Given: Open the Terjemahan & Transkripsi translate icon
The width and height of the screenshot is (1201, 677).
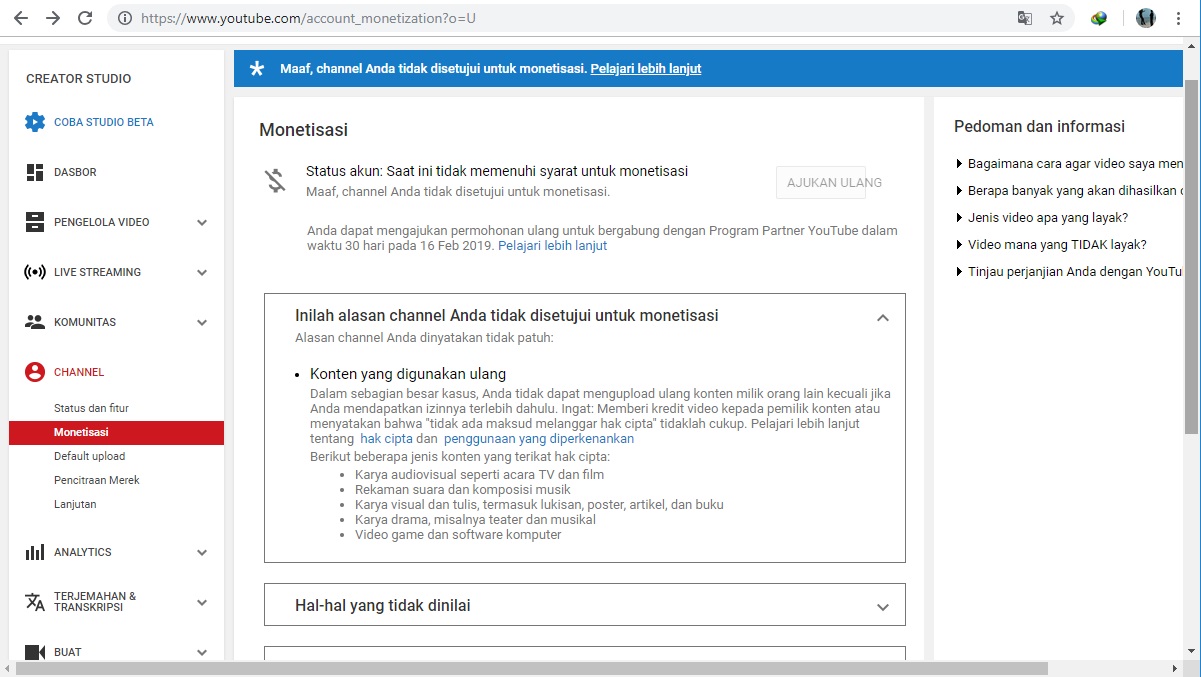Looking at the screenshot, I should coord(35,602).
